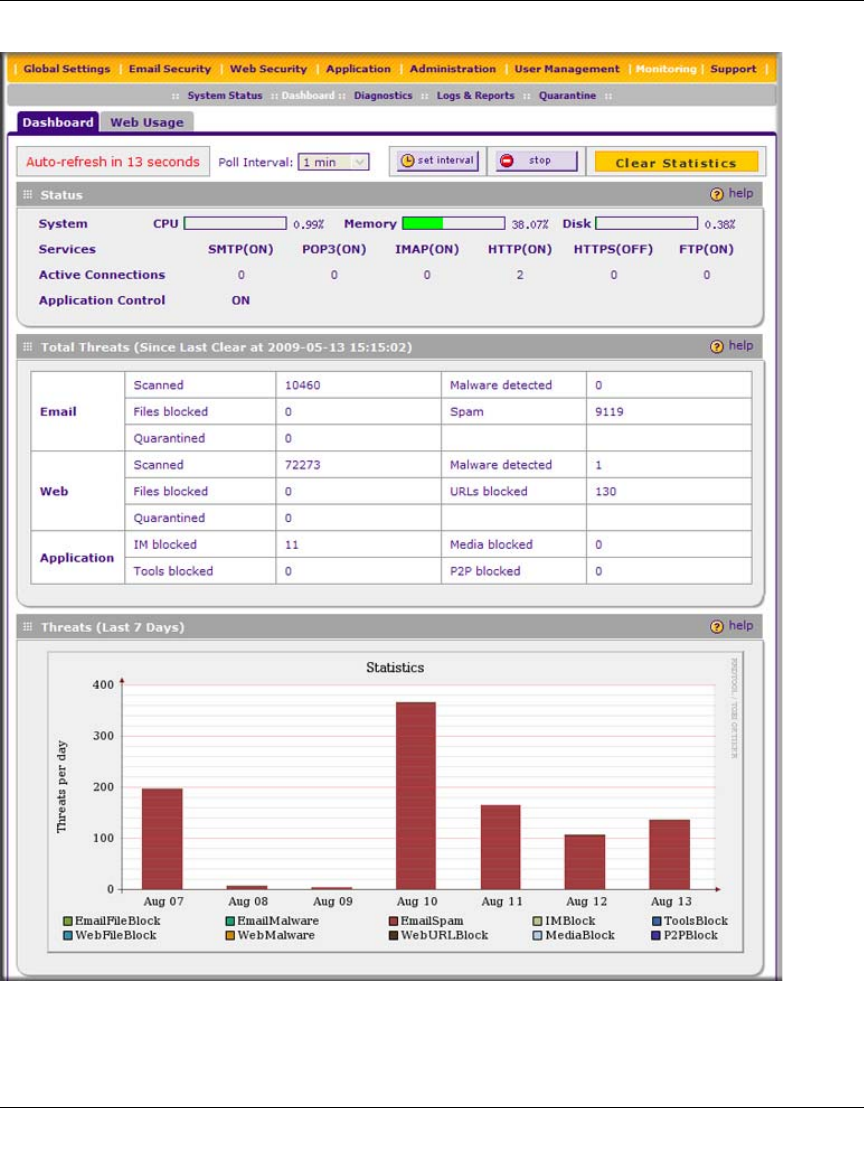Image resolution: width=864 pixels, height=1170 pixels.
Task: Click the Spam count 9119
Action: (609, 412)
